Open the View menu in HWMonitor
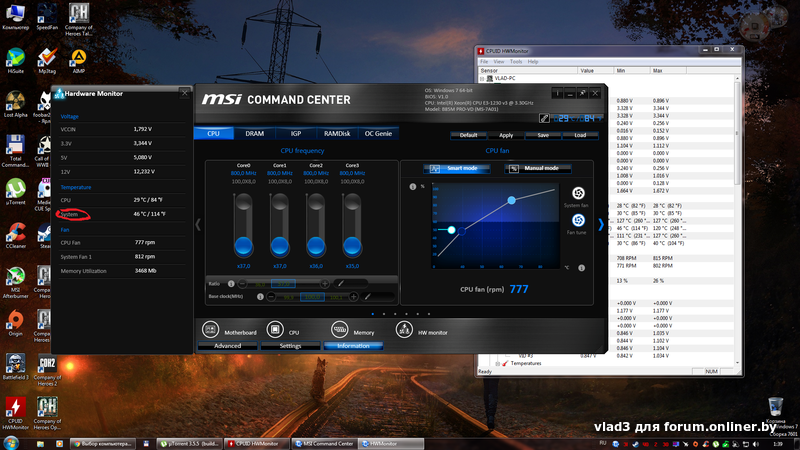800x450 pixels. [498, 62]
